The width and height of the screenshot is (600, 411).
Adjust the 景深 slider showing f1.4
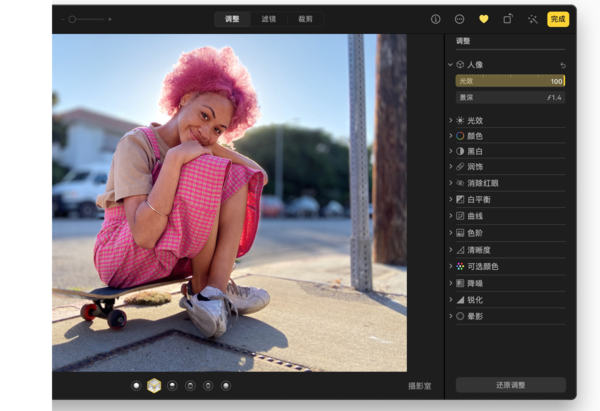[x=510, y=98]
